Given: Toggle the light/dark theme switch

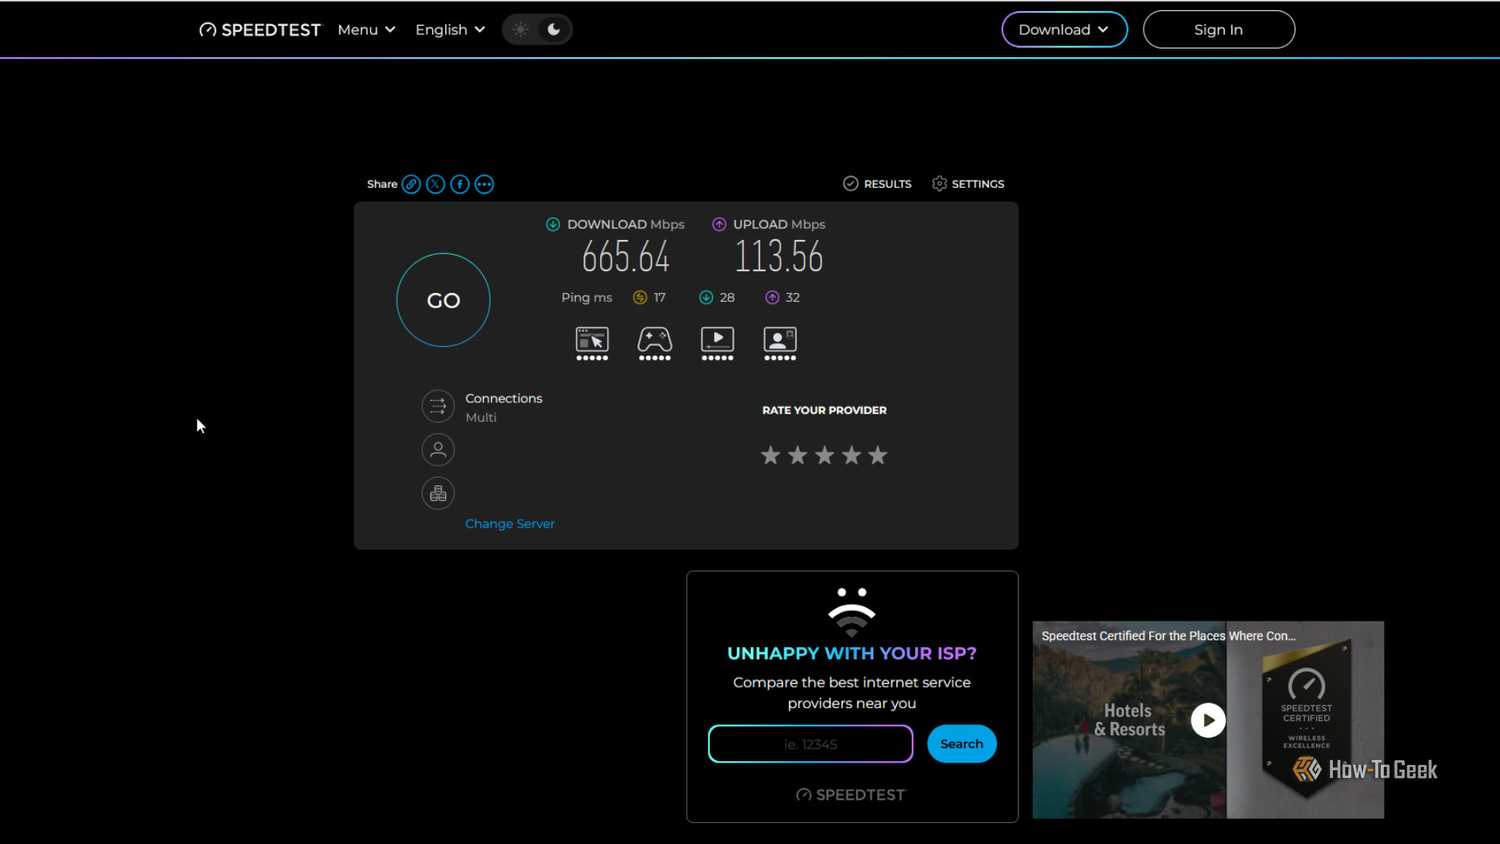Looking at the screenshot, I should pos(537,30).
